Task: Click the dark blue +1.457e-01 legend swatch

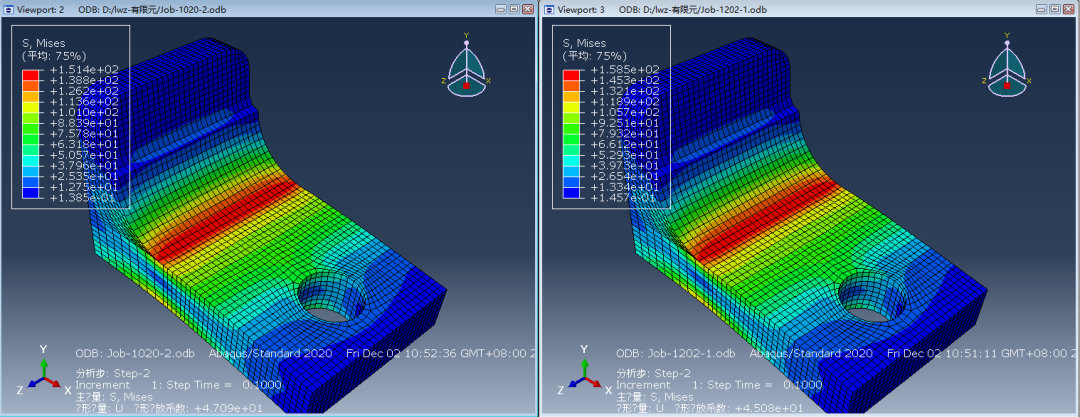Action: click(x=572, y=194)
